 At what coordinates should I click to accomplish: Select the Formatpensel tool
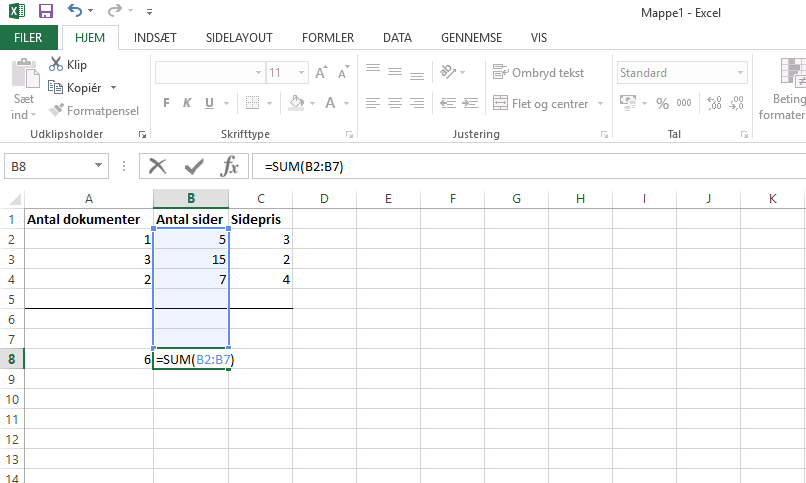[x=94, y=110]
